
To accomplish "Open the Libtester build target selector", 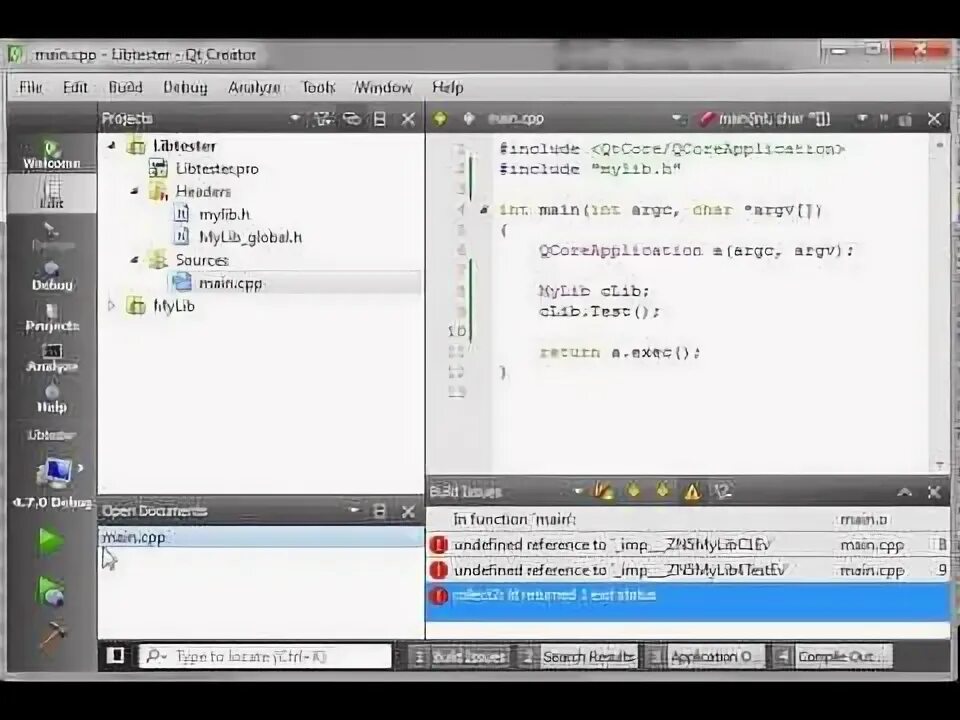I will click(x=53, y=468).
